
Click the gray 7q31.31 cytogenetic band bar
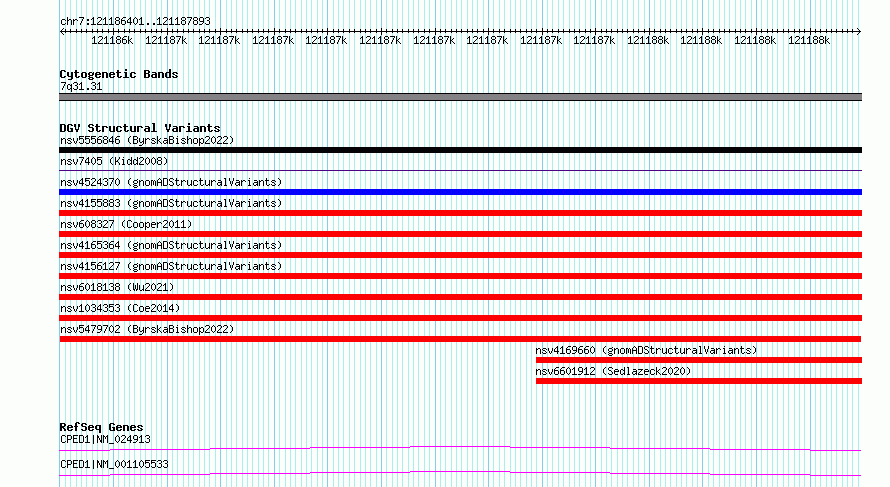point(460,97)
